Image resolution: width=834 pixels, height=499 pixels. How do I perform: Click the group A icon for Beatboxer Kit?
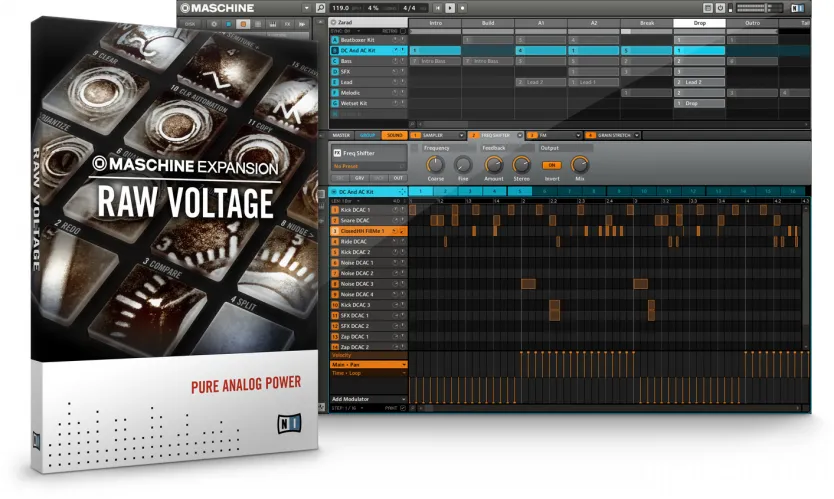click(335, 39)
